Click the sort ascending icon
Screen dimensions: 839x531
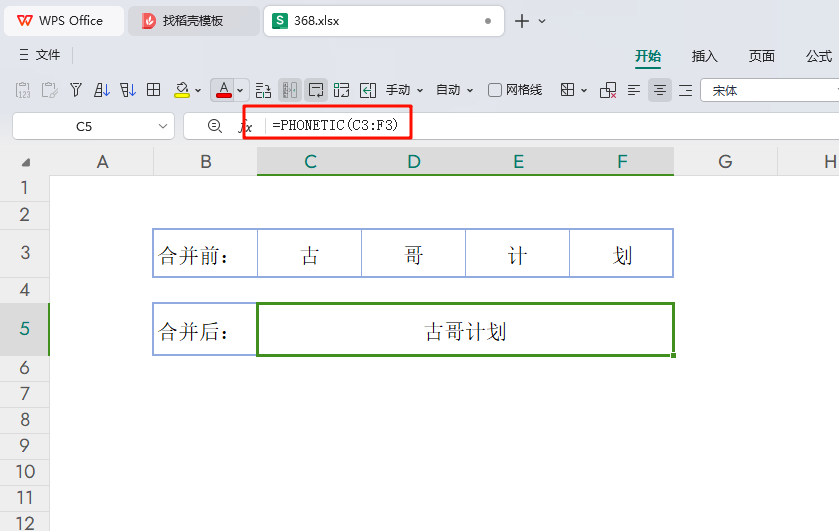point(102,90)
